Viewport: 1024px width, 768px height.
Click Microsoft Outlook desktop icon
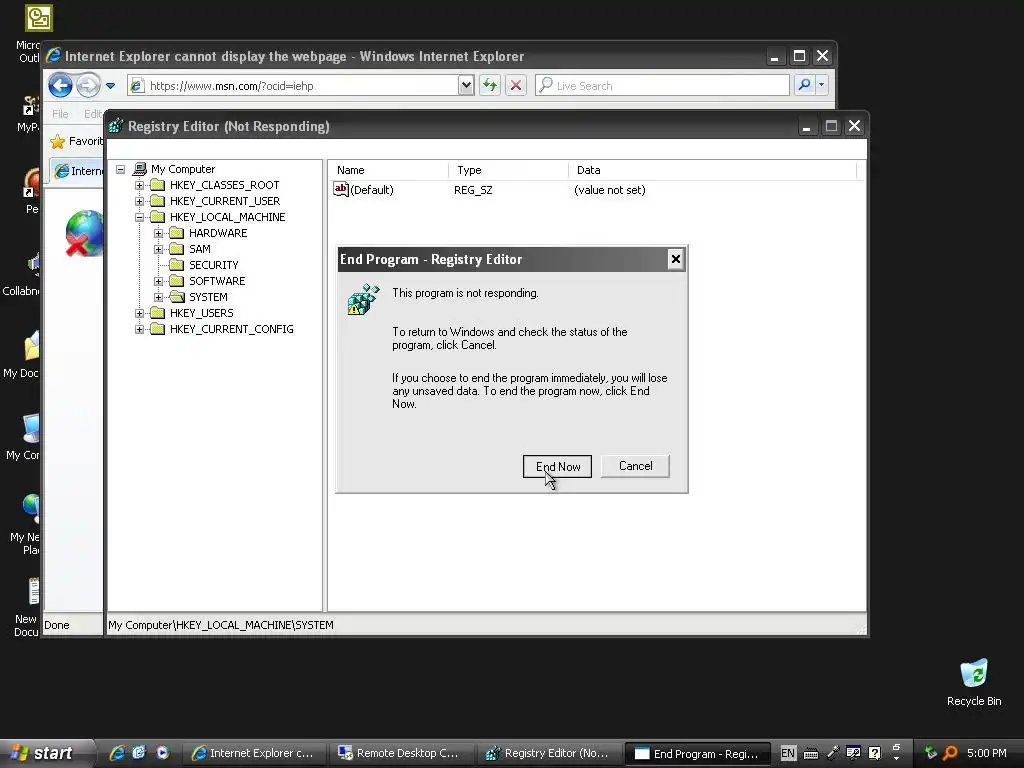tap(39, 18)
